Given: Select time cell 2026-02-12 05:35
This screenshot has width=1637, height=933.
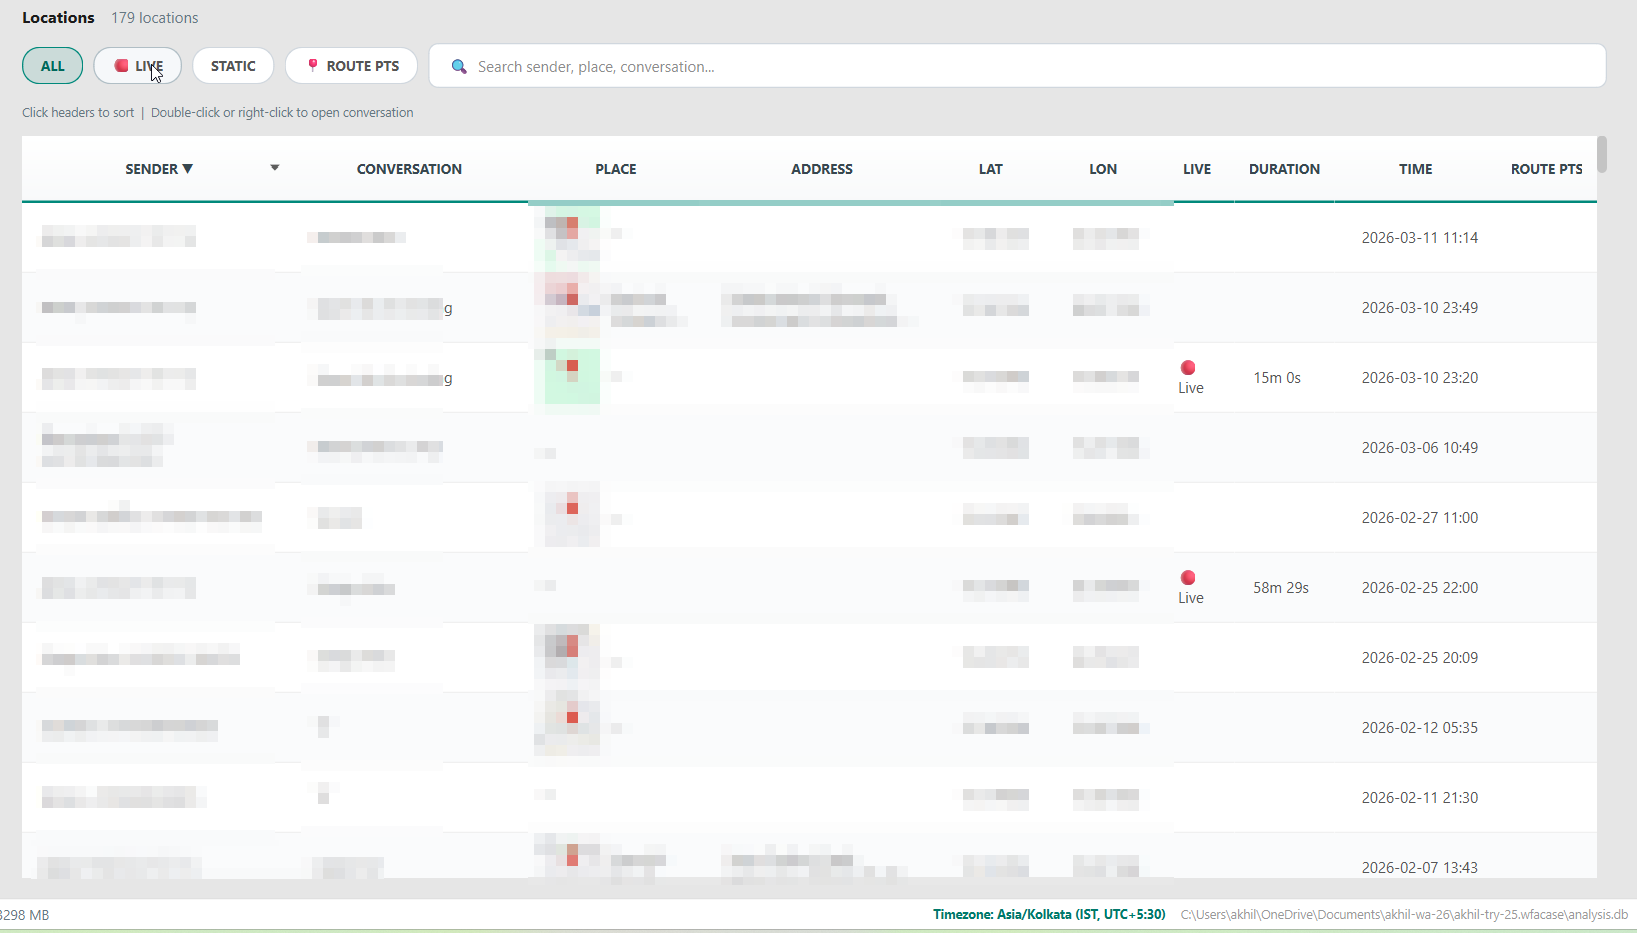Looking at the screenshot, I should pos(1419,728).
